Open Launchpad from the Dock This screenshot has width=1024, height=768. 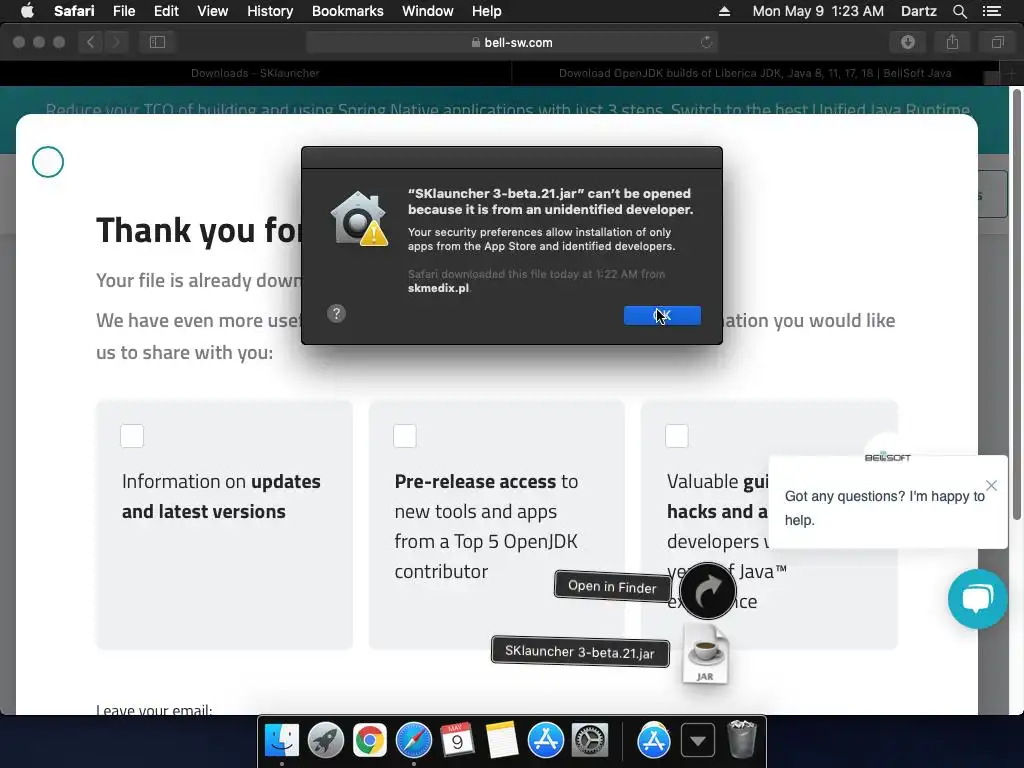326,741
